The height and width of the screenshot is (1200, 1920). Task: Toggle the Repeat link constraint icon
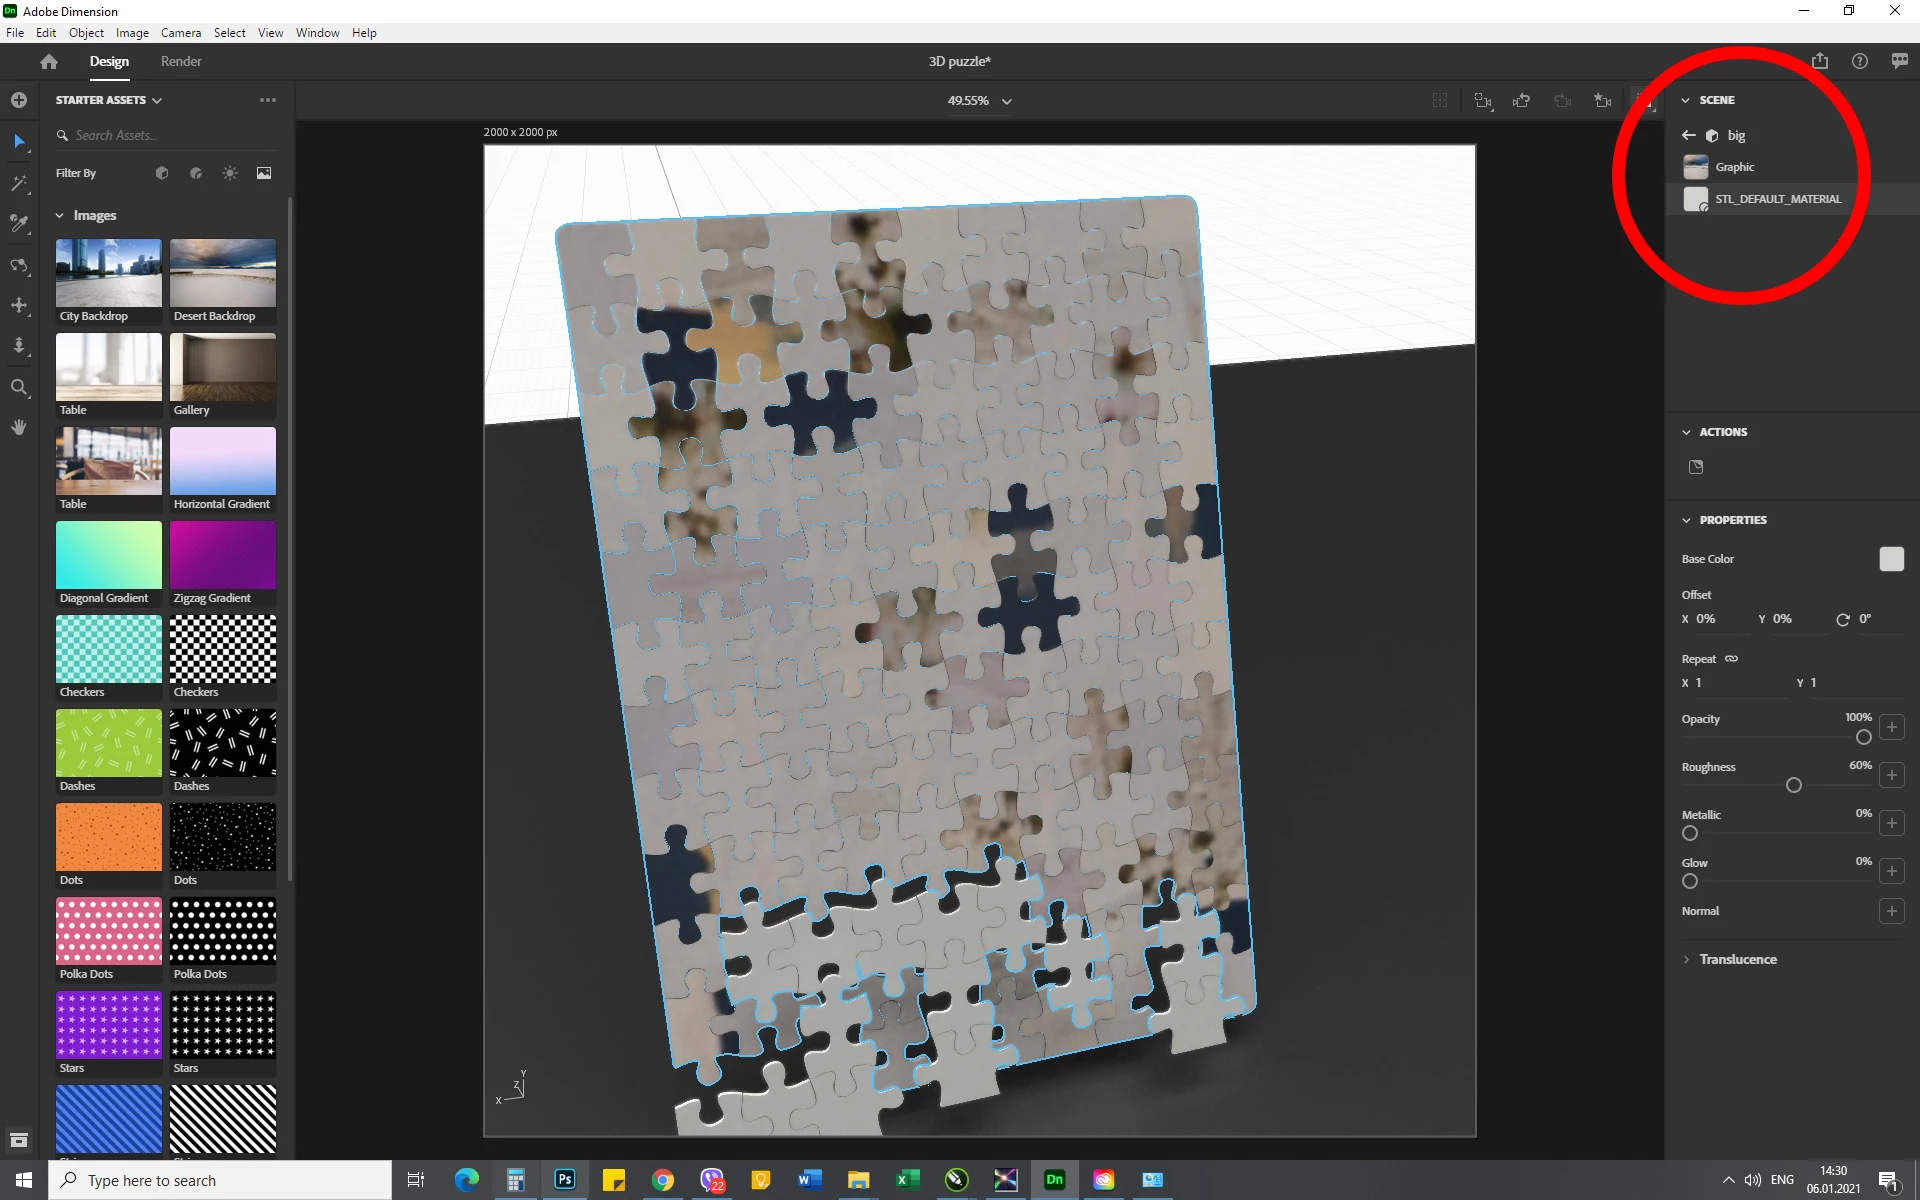(1732, 659)
